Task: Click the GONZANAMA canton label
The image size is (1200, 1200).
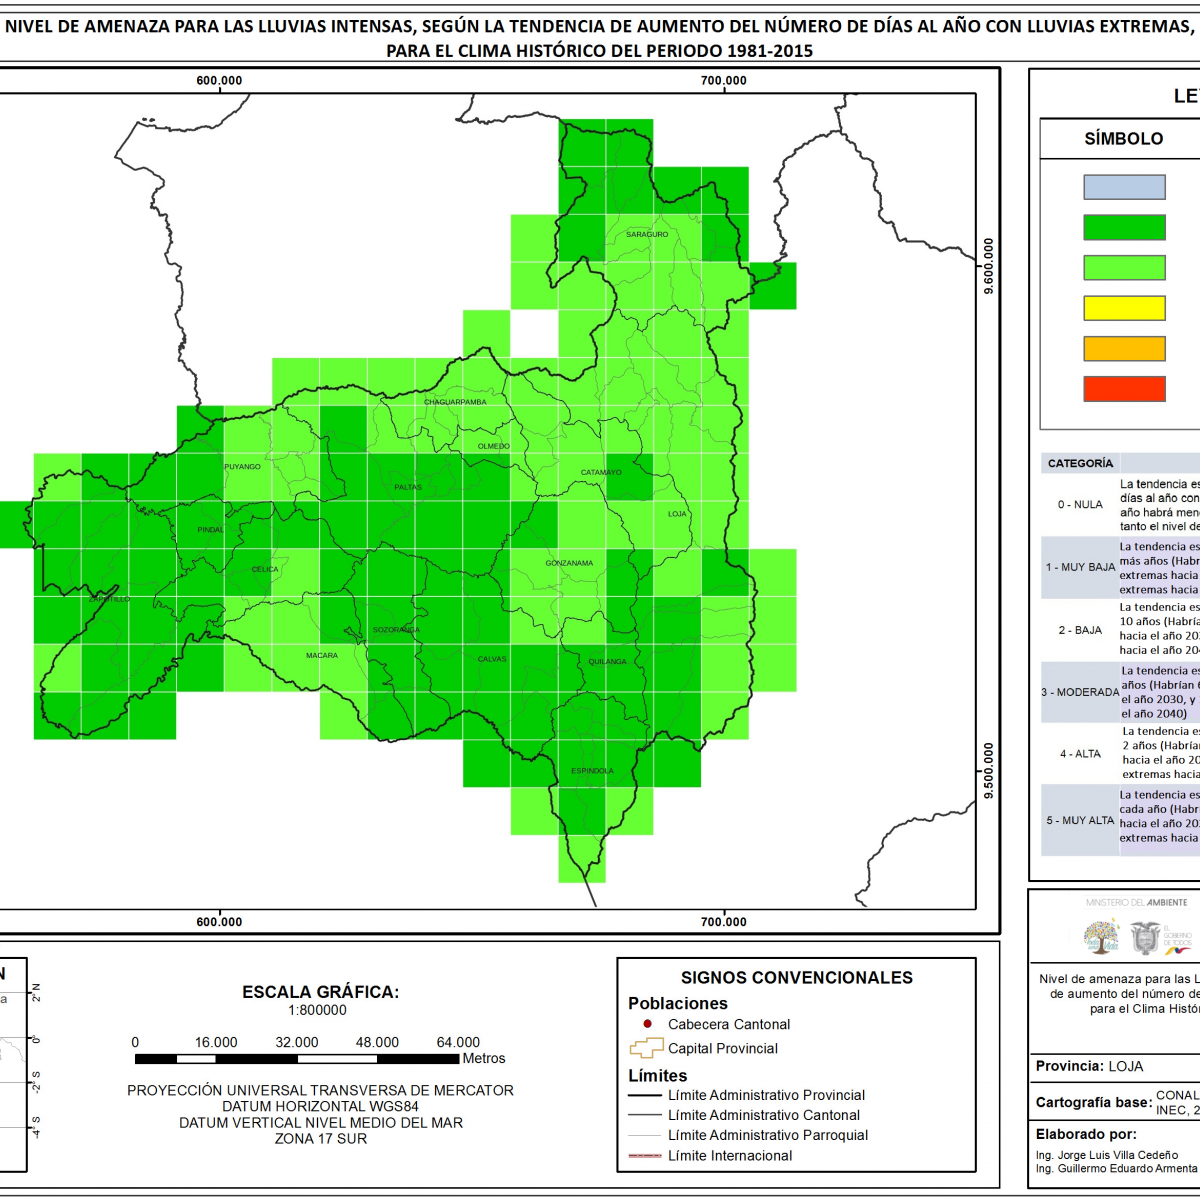Action: click(x=569, y=563)
